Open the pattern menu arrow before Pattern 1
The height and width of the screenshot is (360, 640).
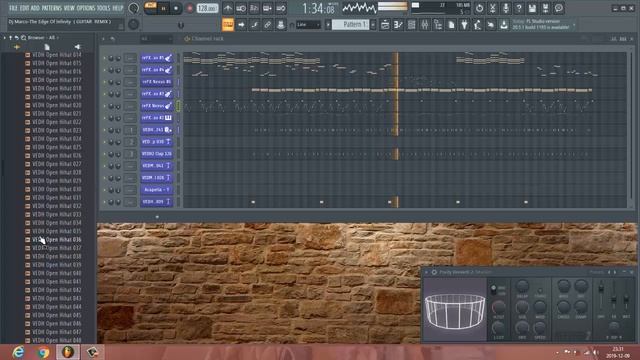(328, 24)
